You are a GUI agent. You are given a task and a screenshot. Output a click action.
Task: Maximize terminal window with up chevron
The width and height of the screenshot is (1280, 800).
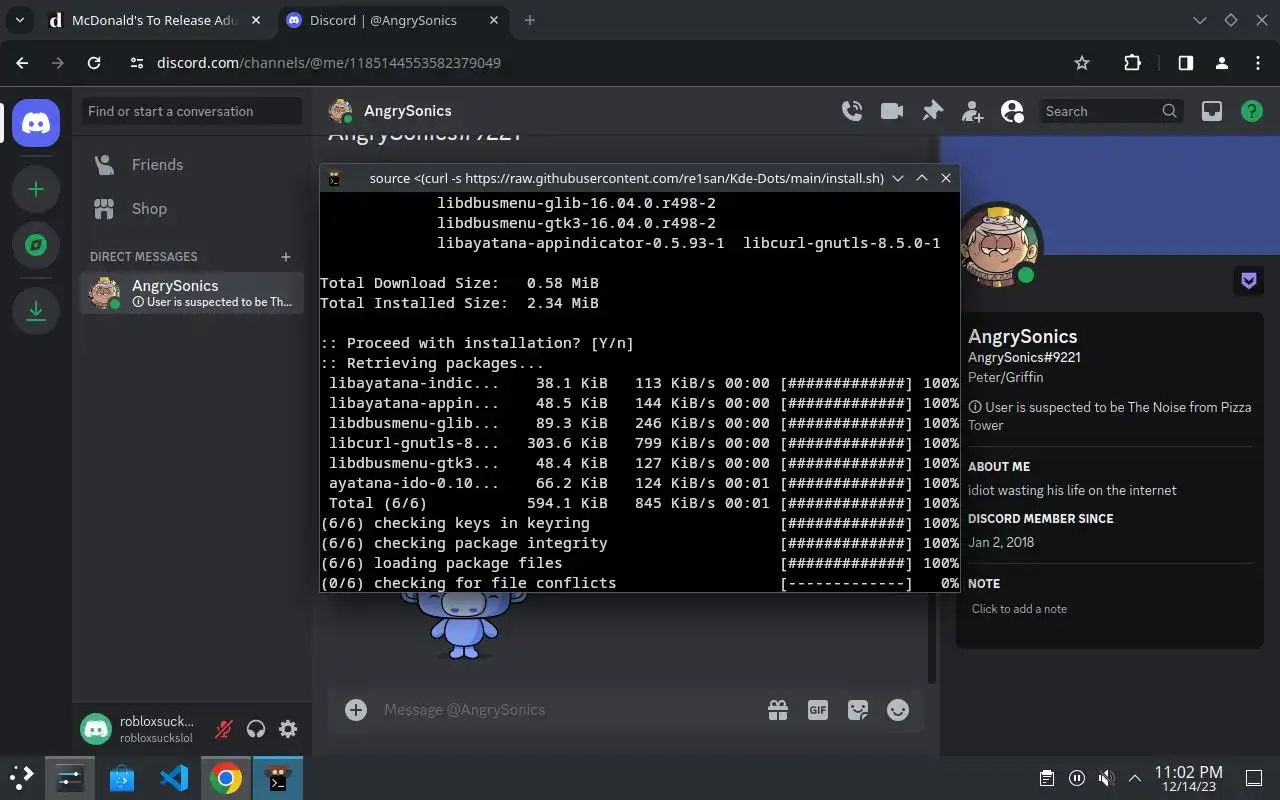click(x=922, y=178)
